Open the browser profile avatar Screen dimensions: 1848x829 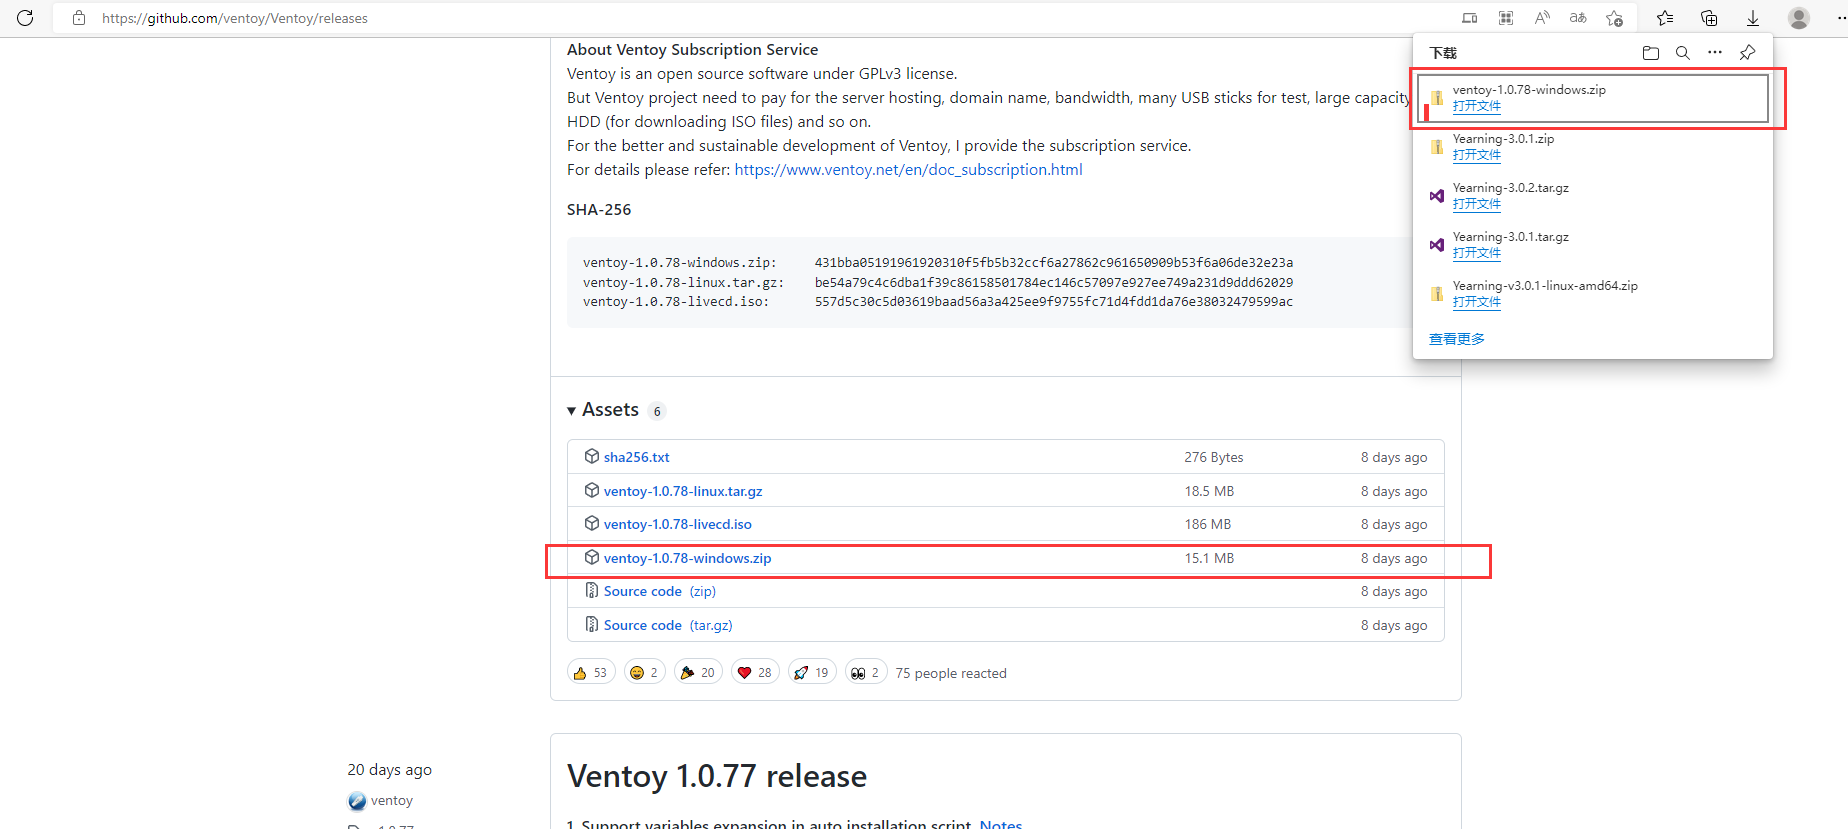click(x=1799, y=18)
